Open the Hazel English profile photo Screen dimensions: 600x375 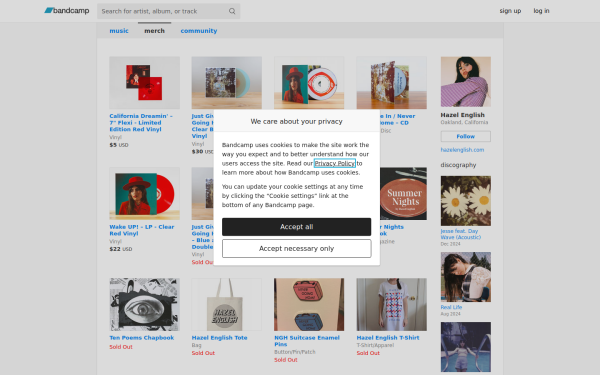pos(466,82)
